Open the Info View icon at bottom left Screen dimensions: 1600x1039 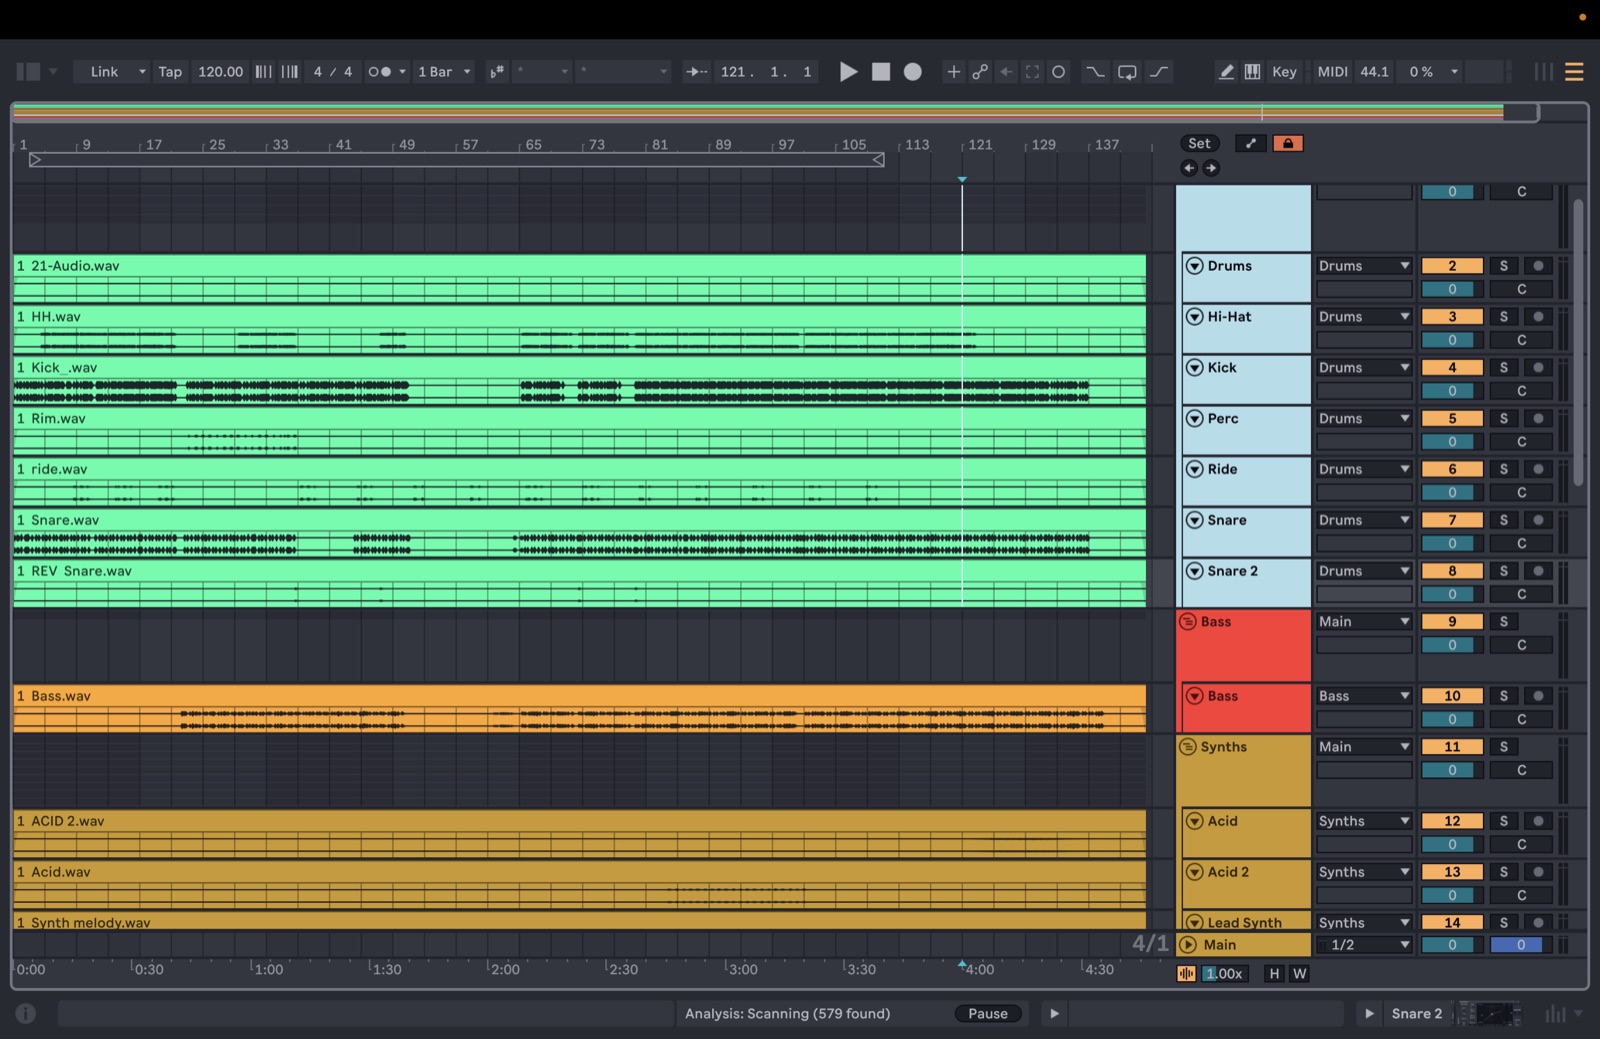[26, 1013]
